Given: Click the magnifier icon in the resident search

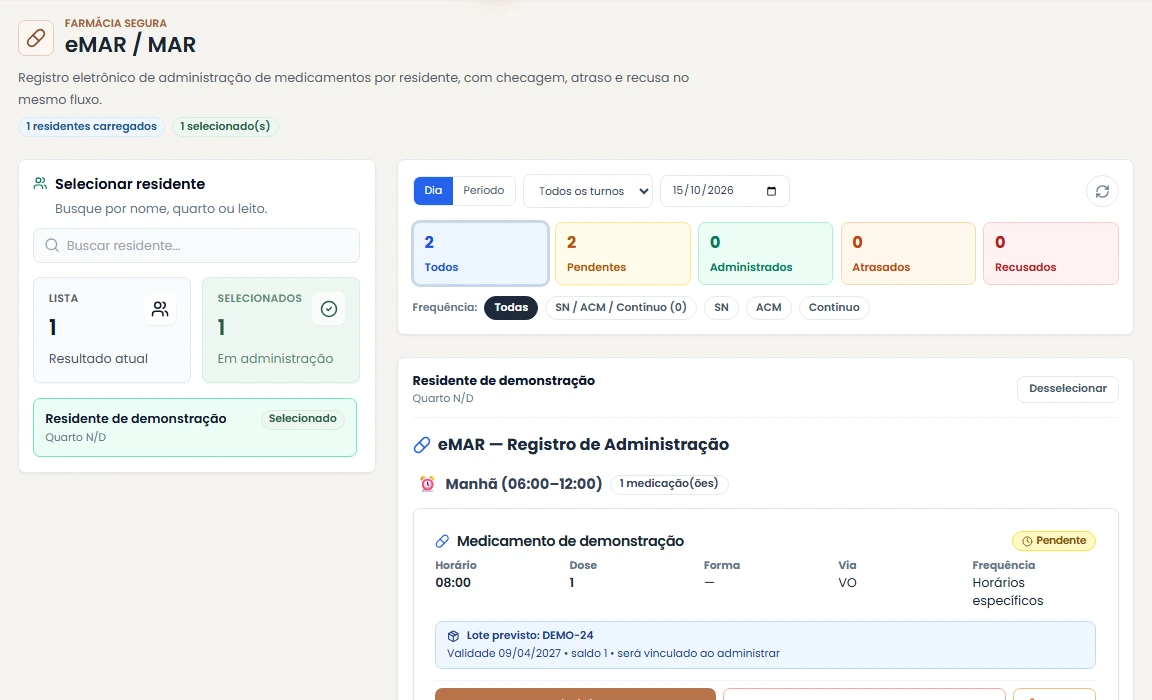Looking at the screenshot, I should 52,245.
